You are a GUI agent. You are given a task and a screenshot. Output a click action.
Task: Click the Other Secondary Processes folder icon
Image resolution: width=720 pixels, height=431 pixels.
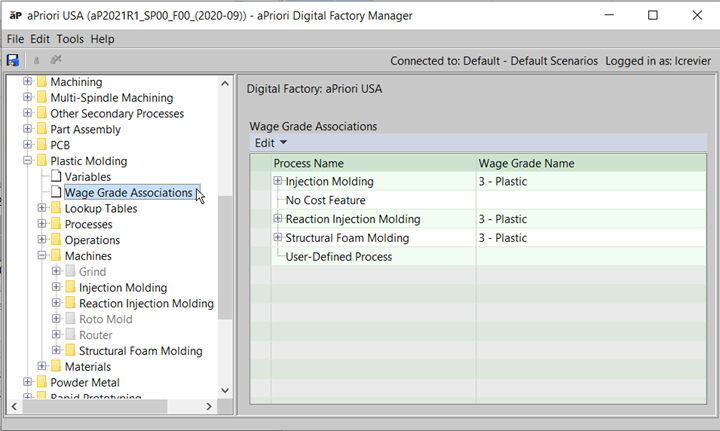42,113
